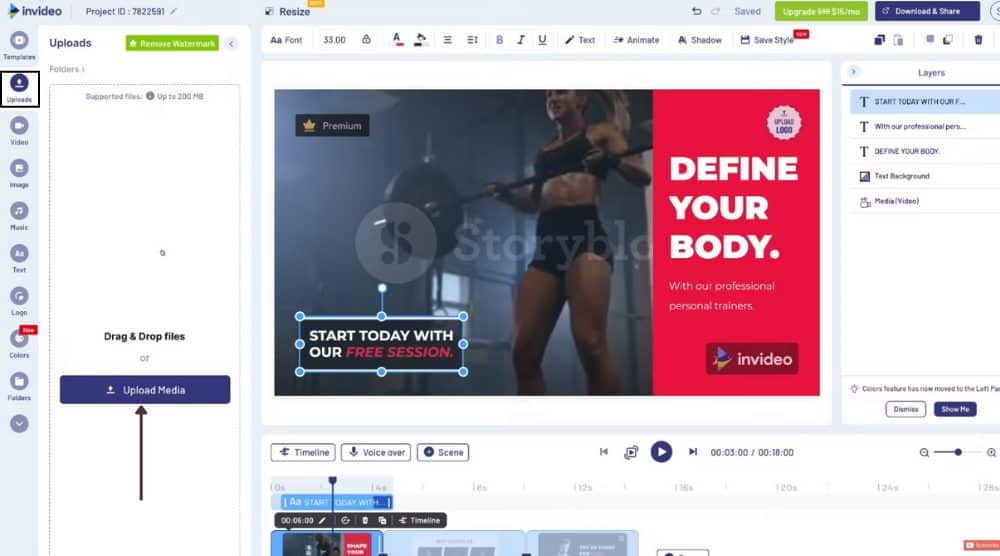Image resolution: width=1000 pixels, height=556 pixels.
Task: Edit the project ID name pencil icon
Action: [x=173, y=11]
